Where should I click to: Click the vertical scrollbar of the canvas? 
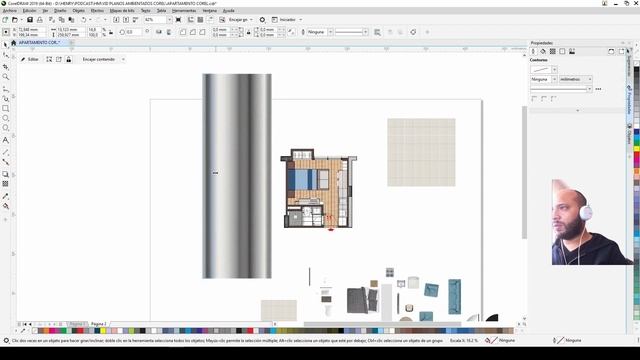[524, 172]
